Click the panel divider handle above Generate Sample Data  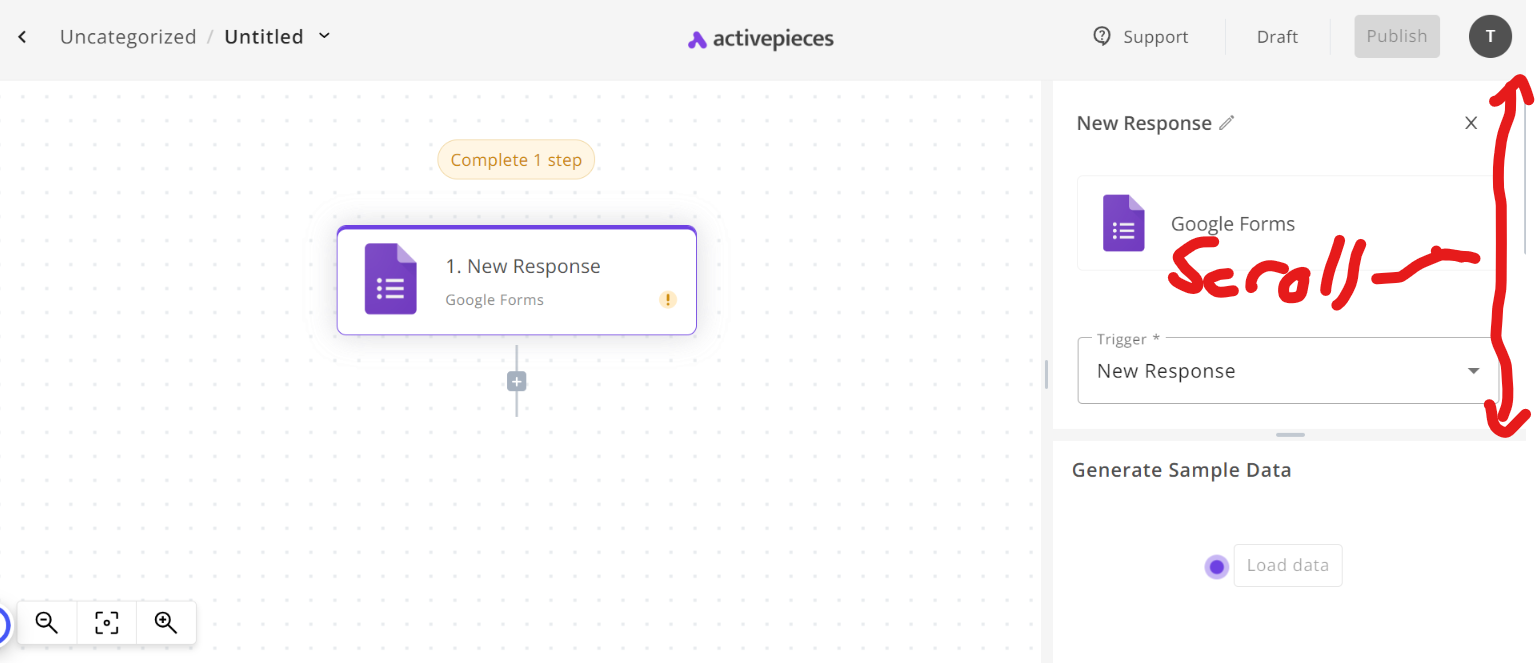tap(1290, 435)
